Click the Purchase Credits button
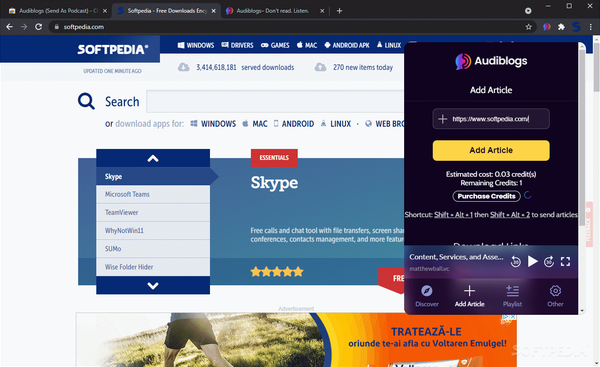Image resolution: width=600 pixels, height=367 pixels. 486,196
